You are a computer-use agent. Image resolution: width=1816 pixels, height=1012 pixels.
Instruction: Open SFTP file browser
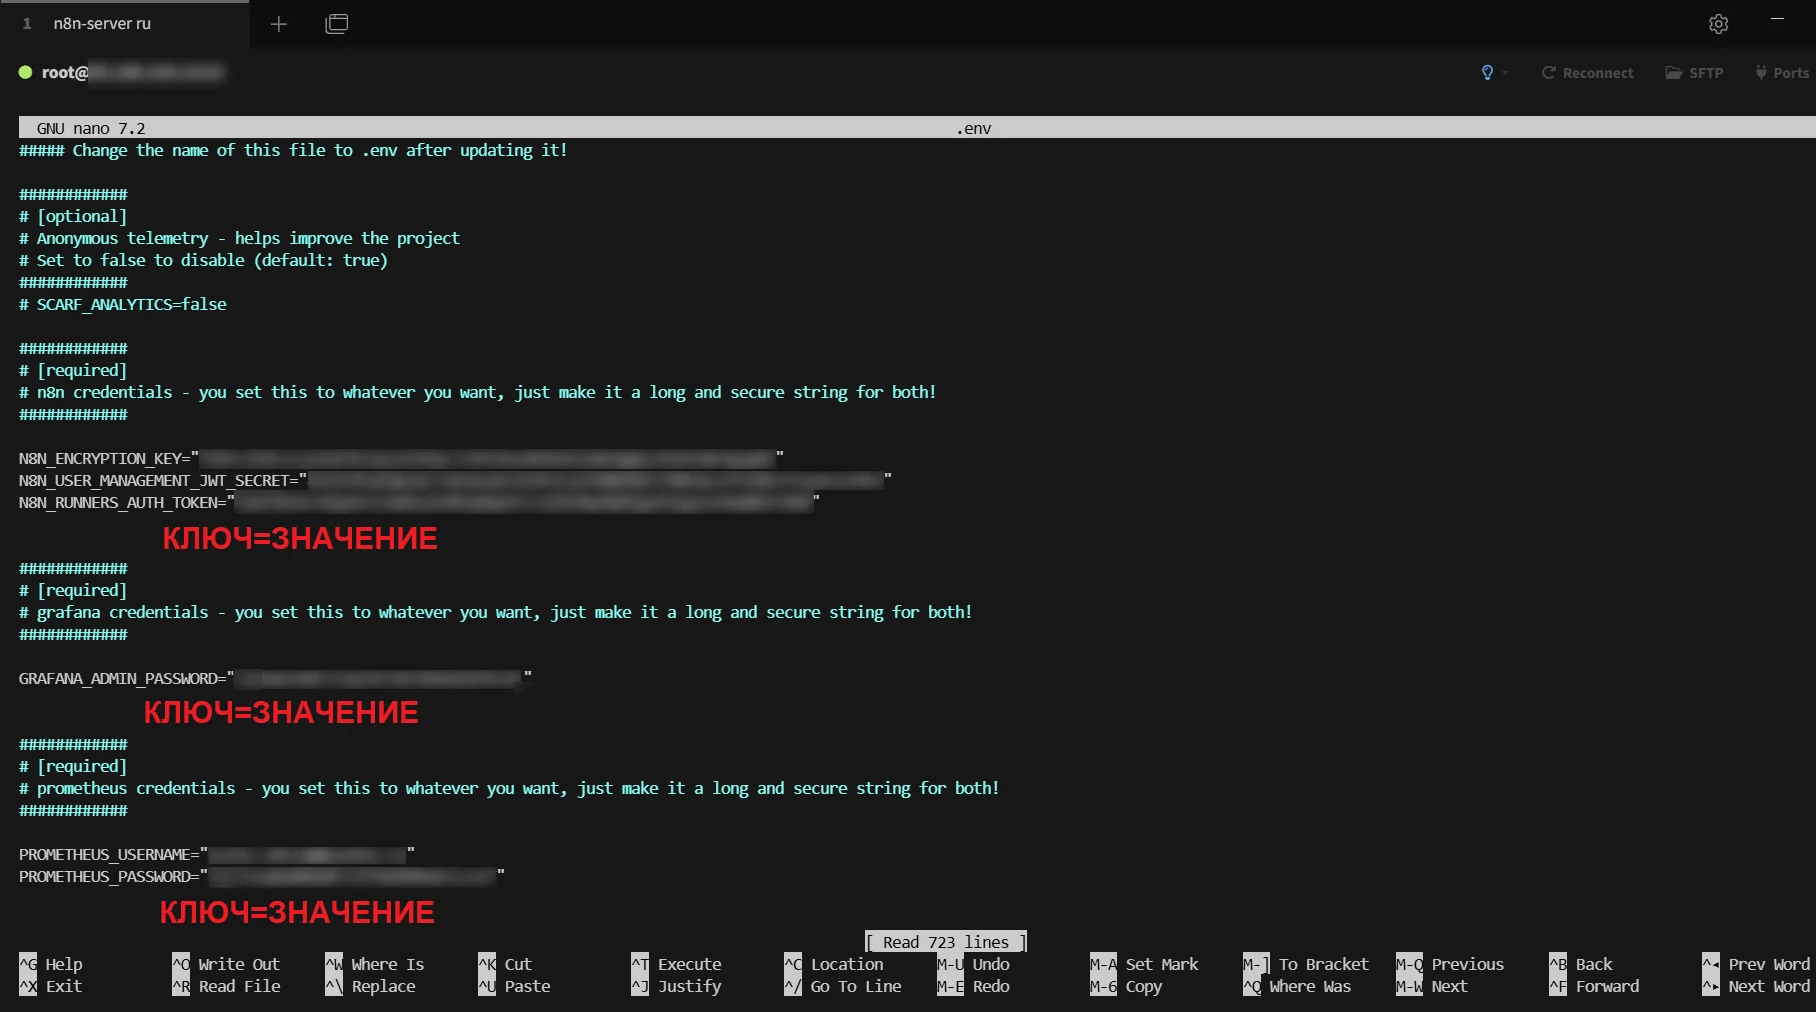pyautogui.click(x=1694, y=73)
